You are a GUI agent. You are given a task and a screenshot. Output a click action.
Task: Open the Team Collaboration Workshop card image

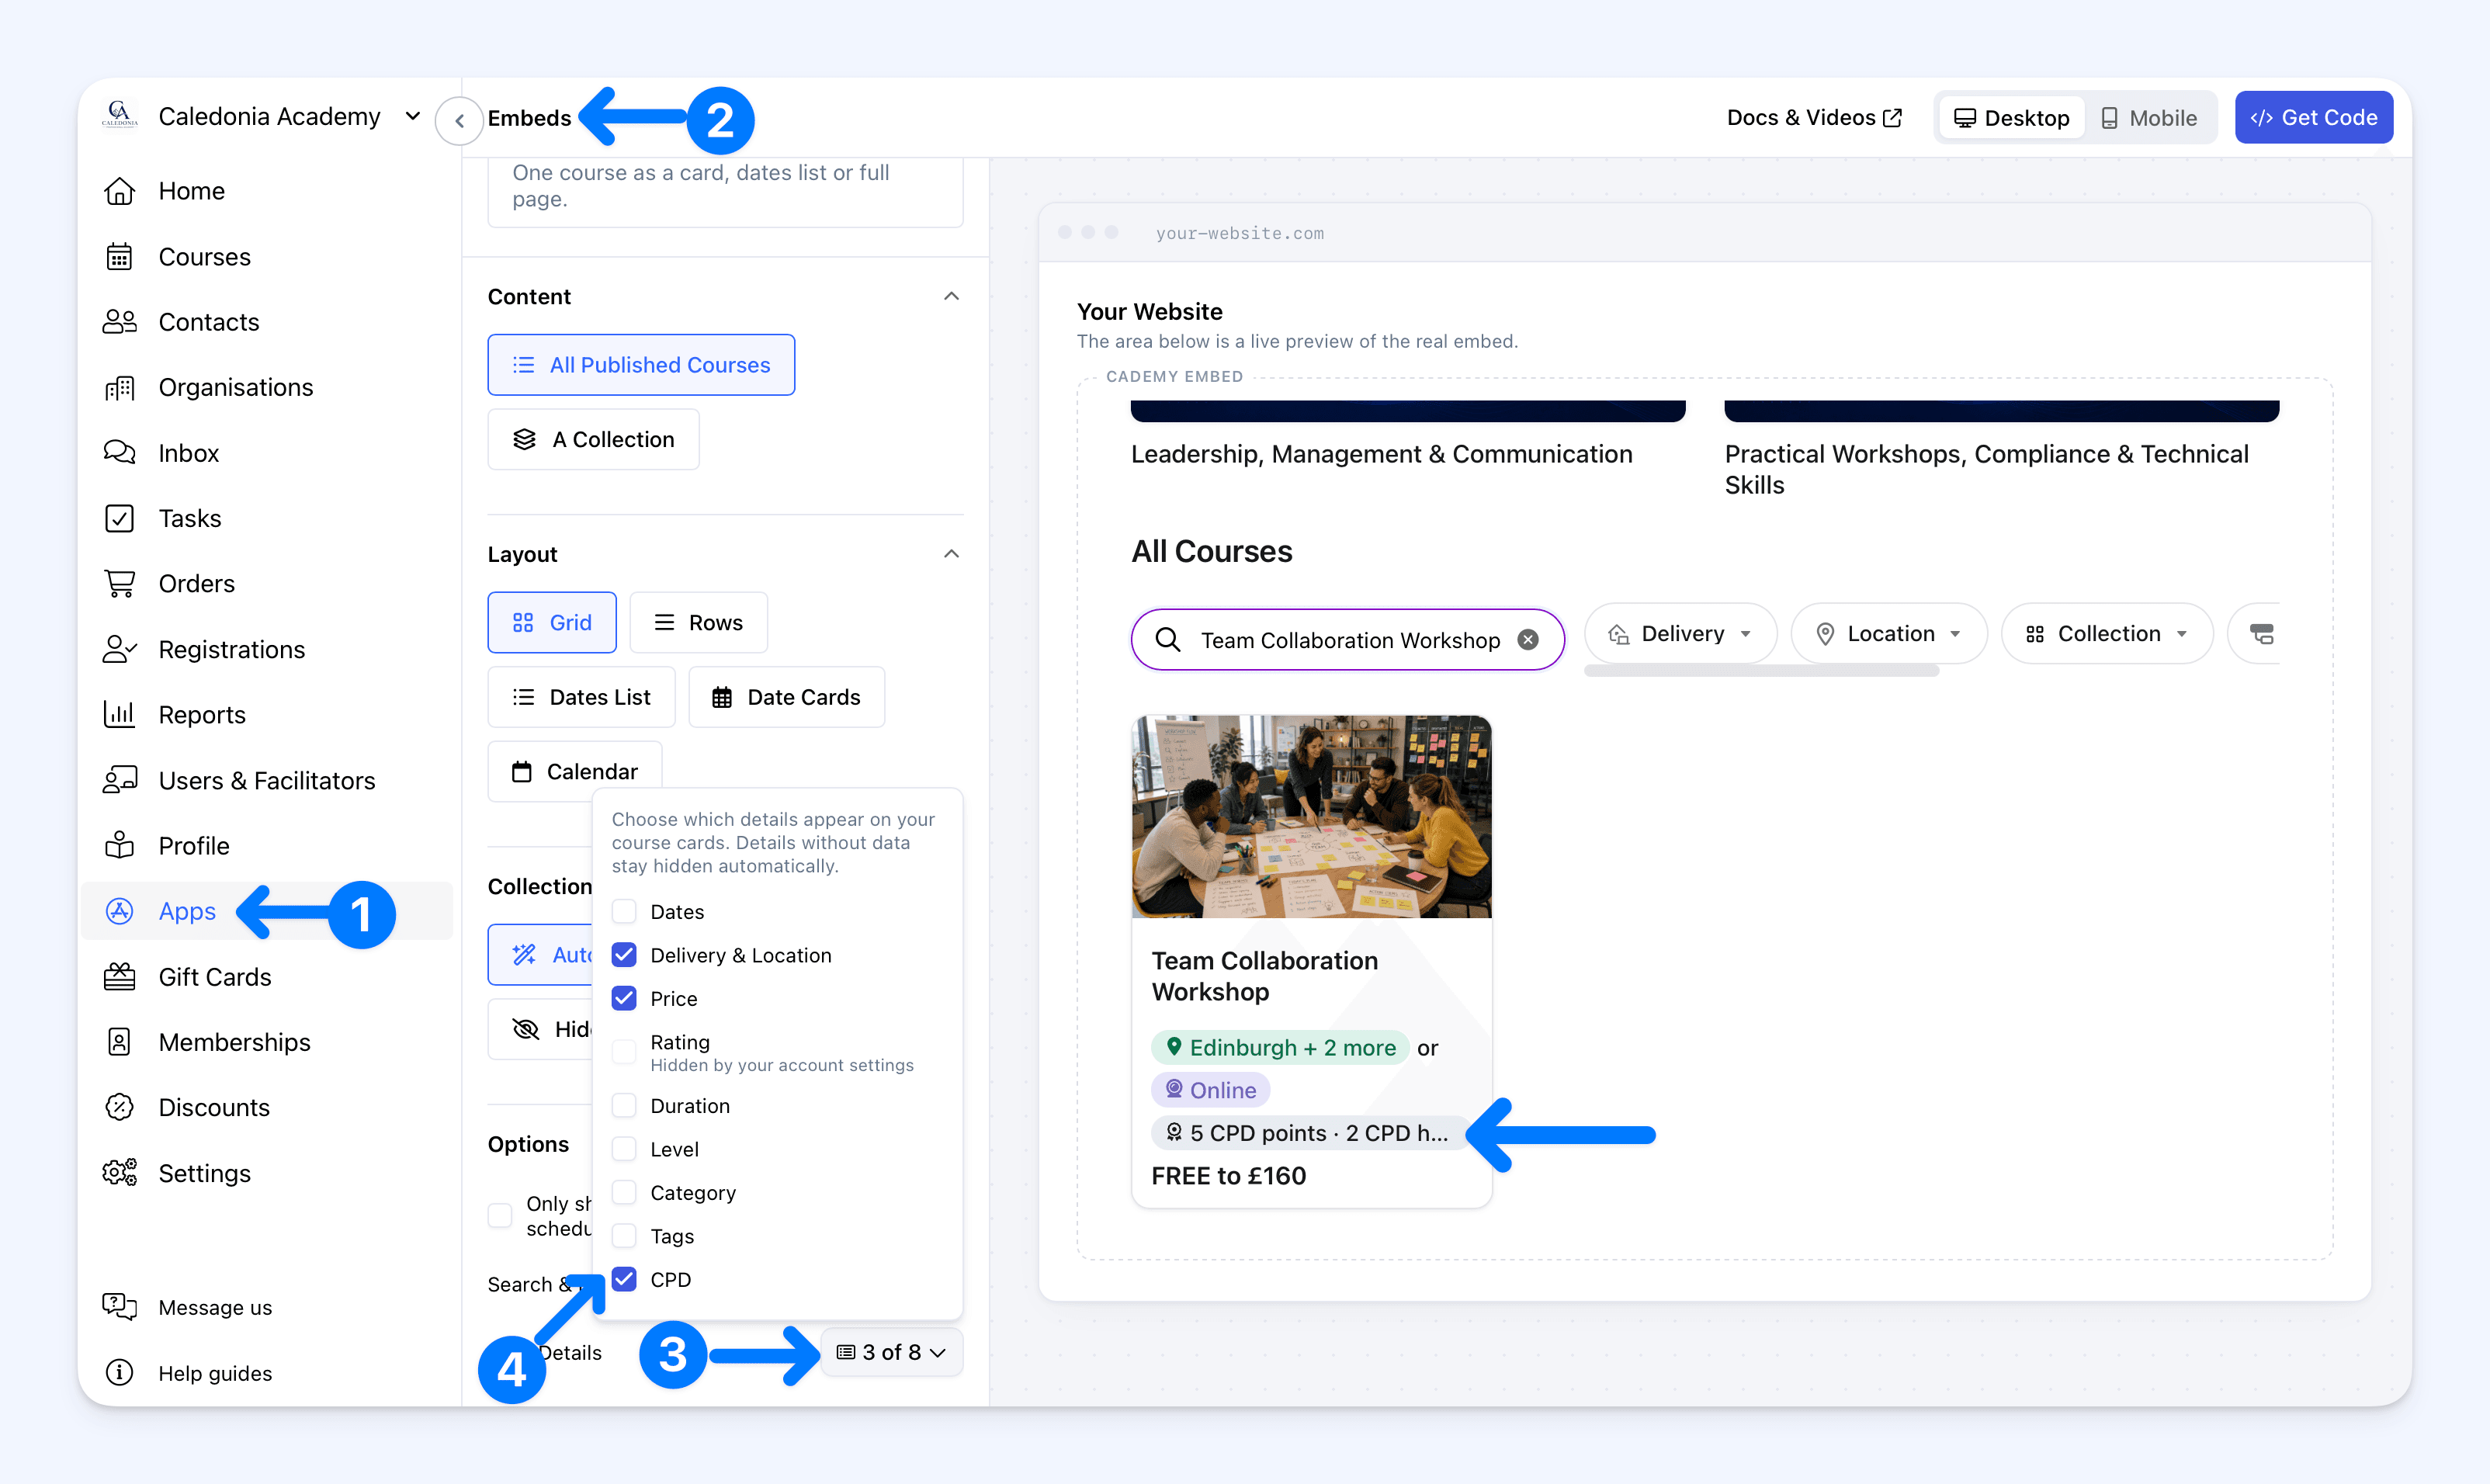coord(1311,816)
